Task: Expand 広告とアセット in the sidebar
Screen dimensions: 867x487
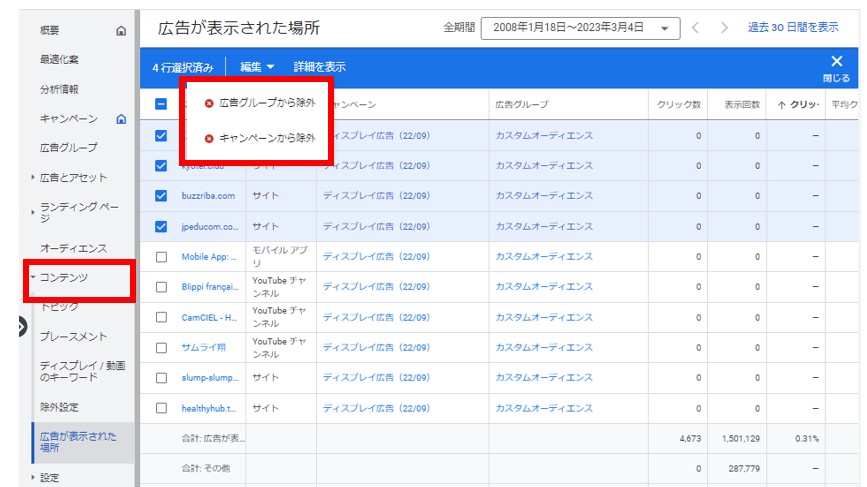Action: click(x=33, y=177)
